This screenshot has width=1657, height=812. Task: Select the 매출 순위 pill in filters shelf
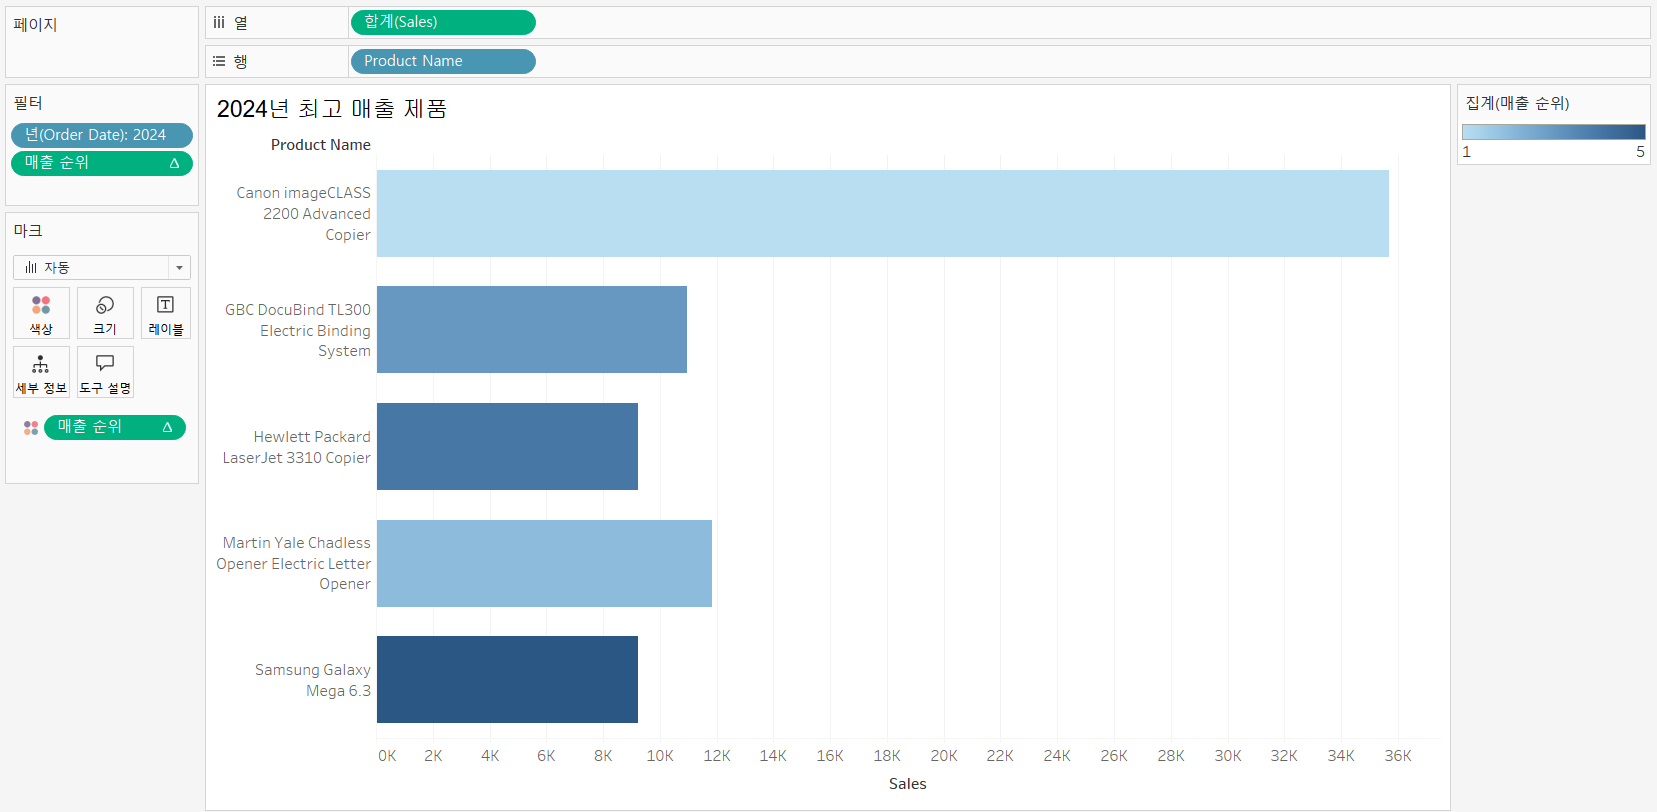click(102, 163)
